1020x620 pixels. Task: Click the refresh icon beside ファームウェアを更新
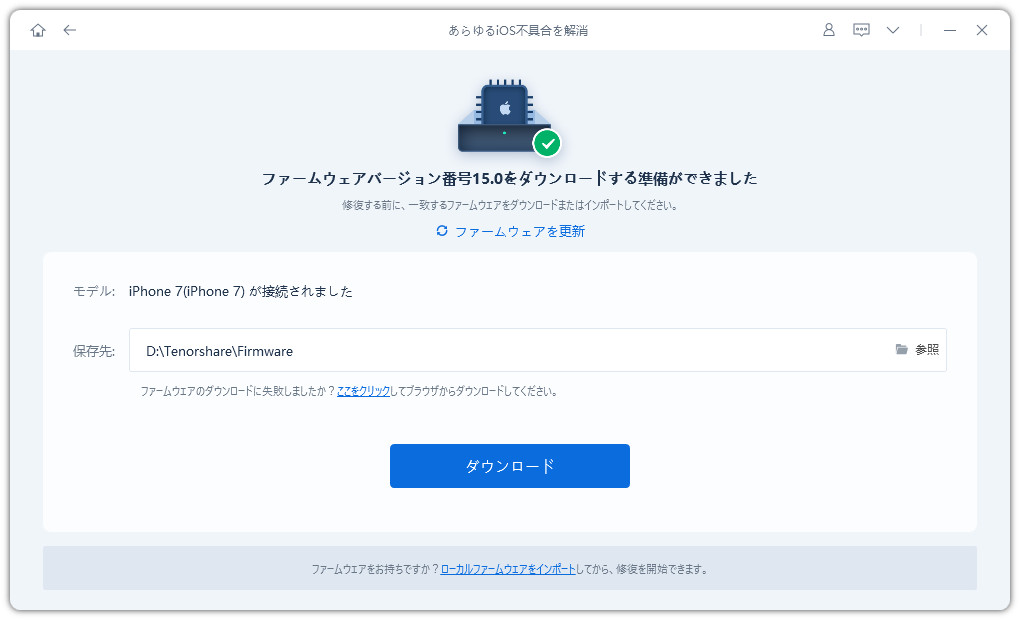[x=442, y=231]
